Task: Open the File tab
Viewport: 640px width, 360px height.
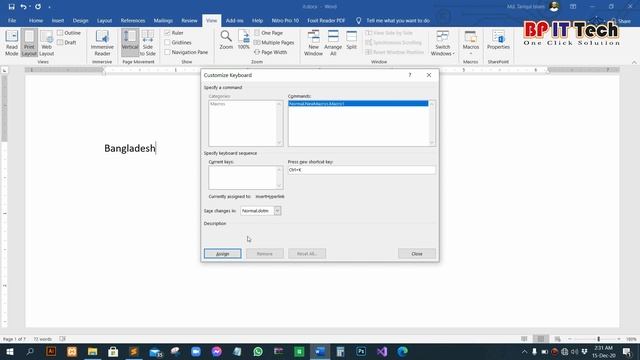Action: [12, 20]
